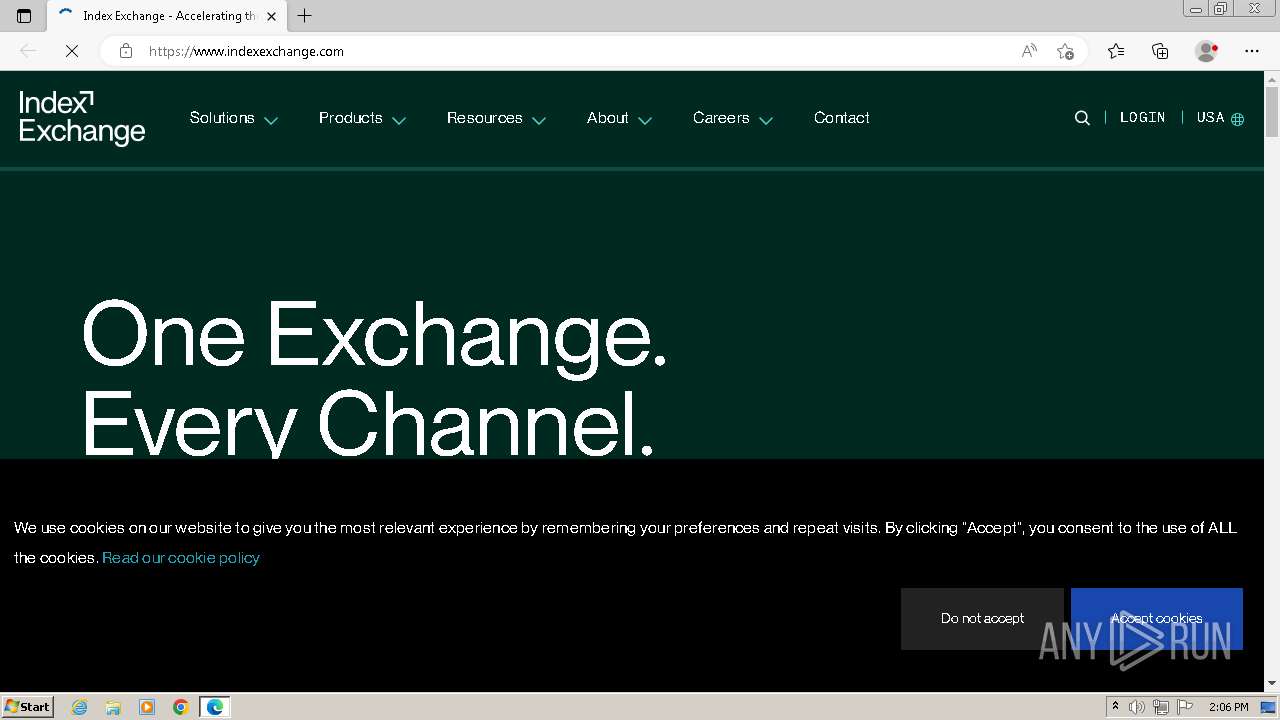Open the Windows Start menu

28,707
